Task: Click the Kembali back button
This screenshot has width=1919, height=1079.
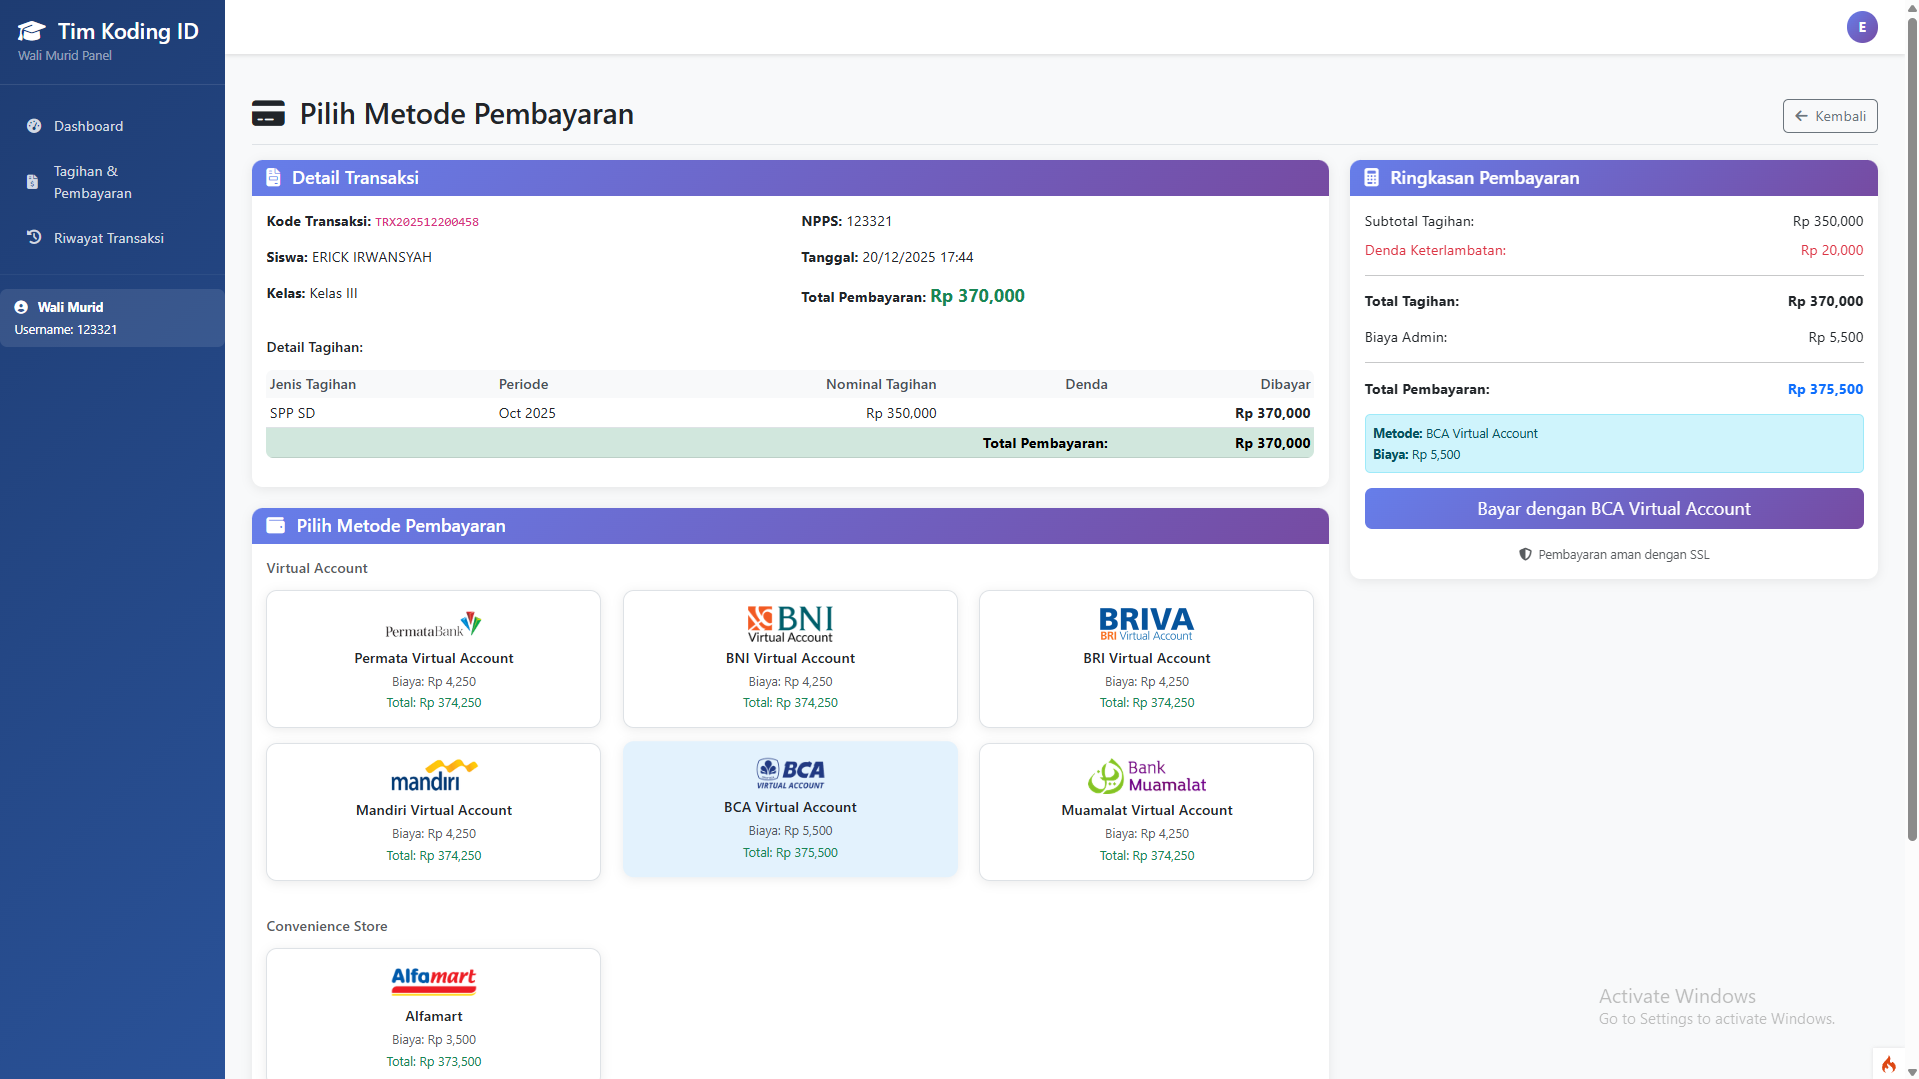Action: pos(1829,116)
